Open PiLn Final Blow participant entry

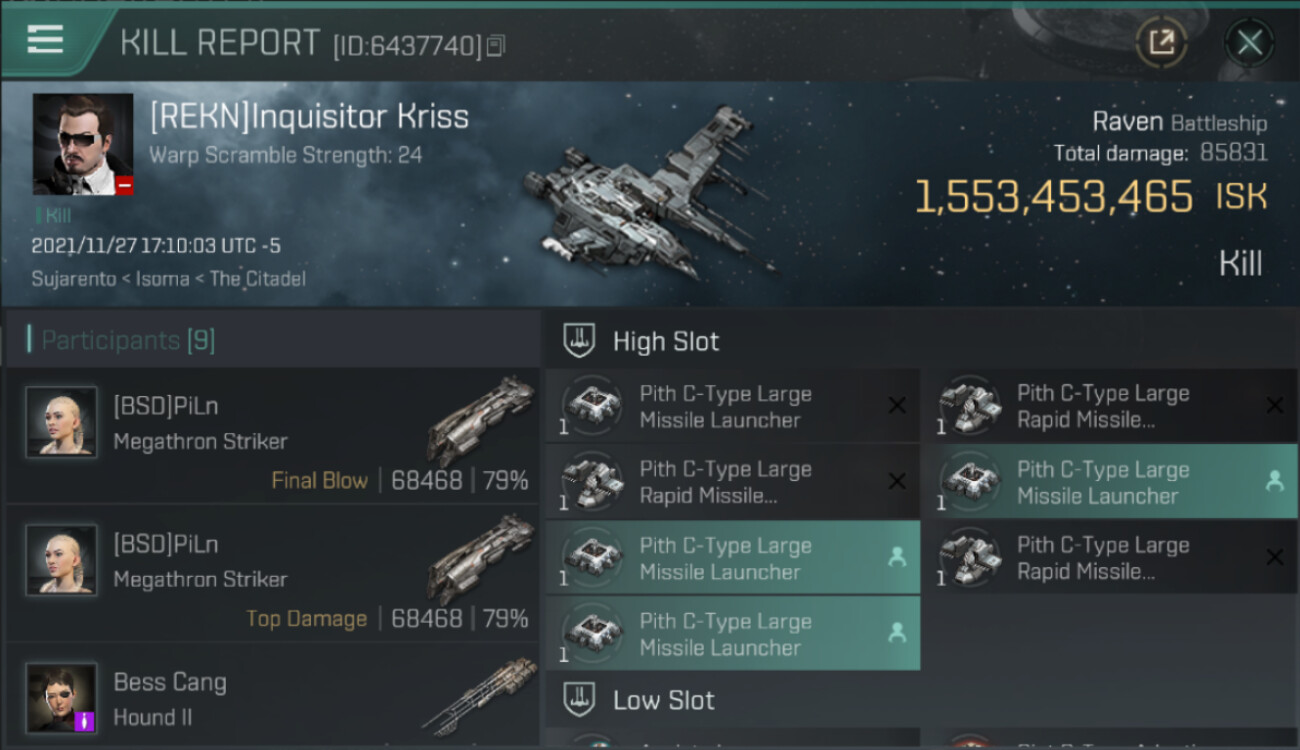click(272, 435)
